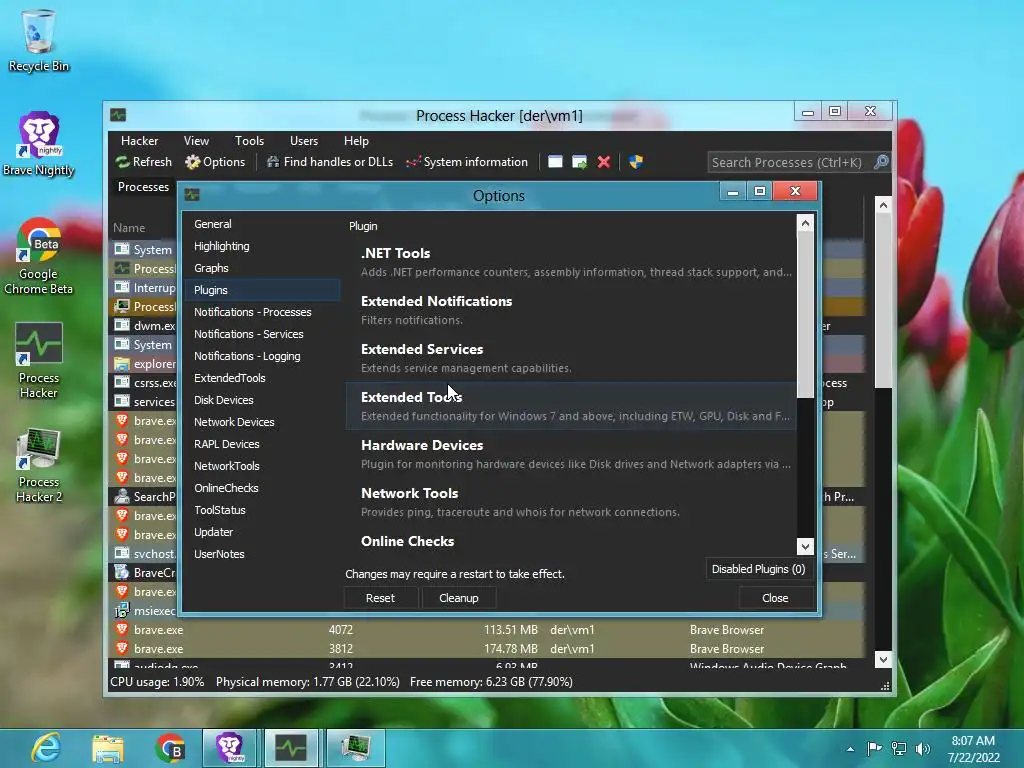1024x768 pixels.
Task: Click the Reset button
Action: [x=380, y=598]
